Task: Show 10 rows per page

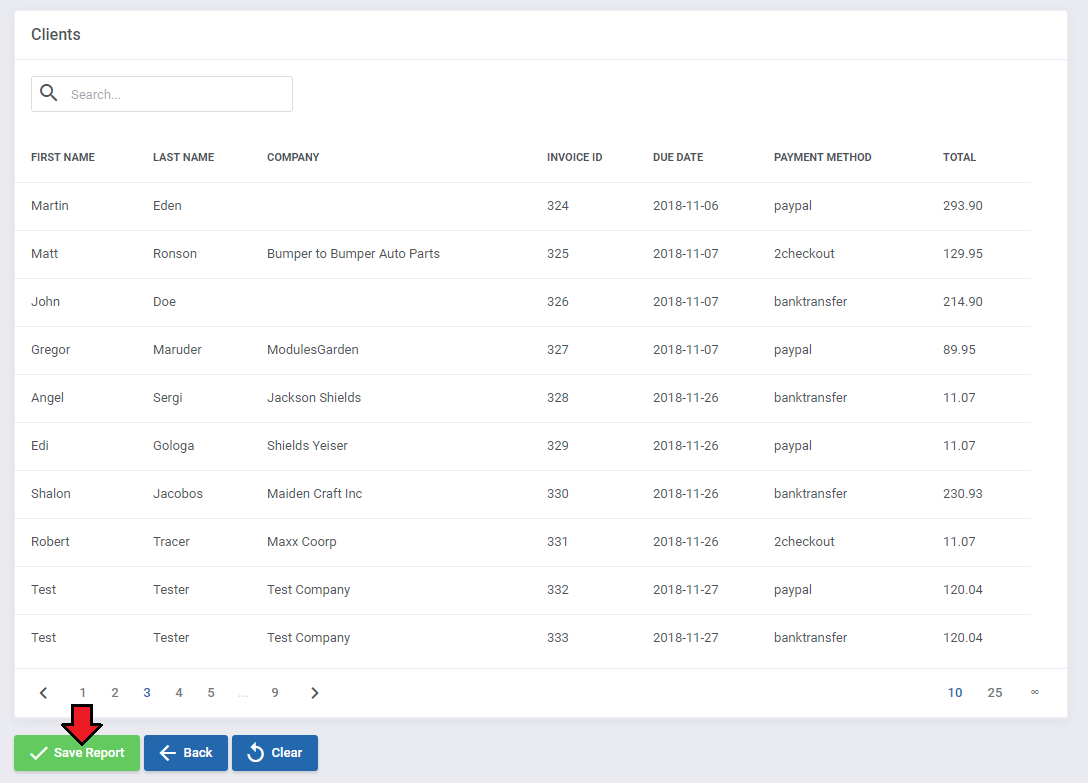Action: tap(955, 693)
